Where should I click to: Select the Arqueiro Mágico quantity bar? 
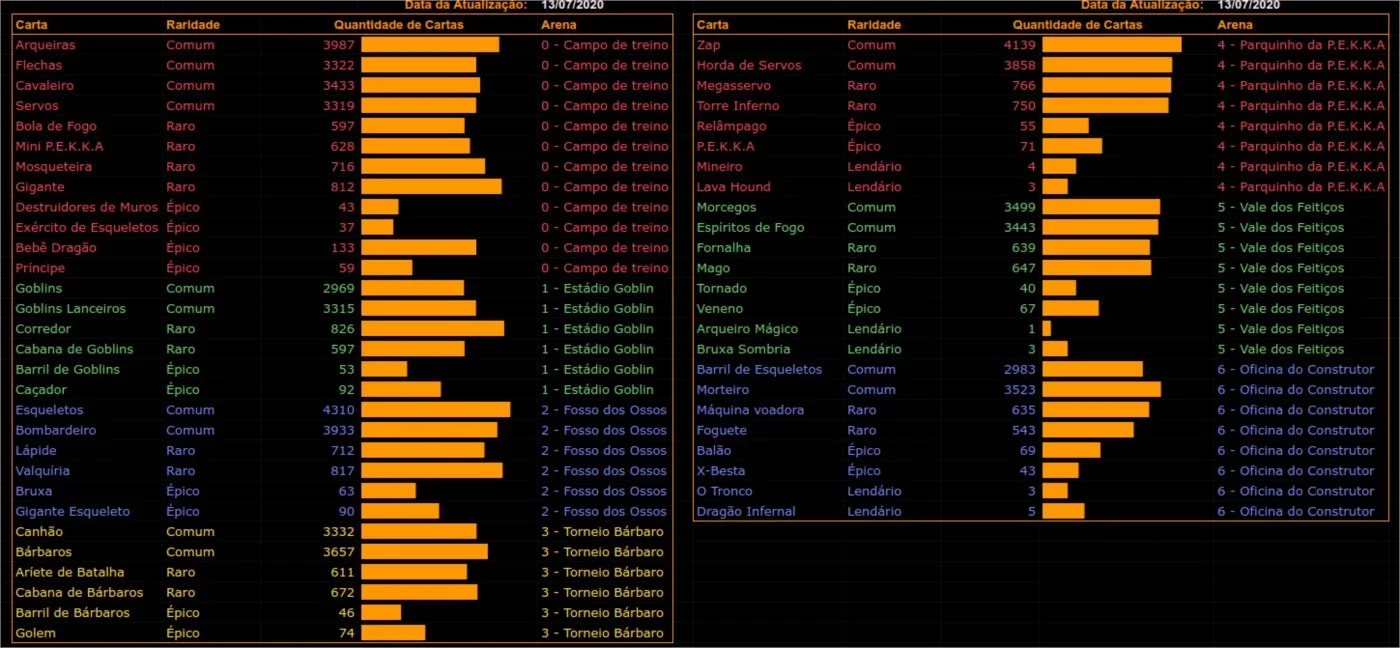[x=1046, y=329]
